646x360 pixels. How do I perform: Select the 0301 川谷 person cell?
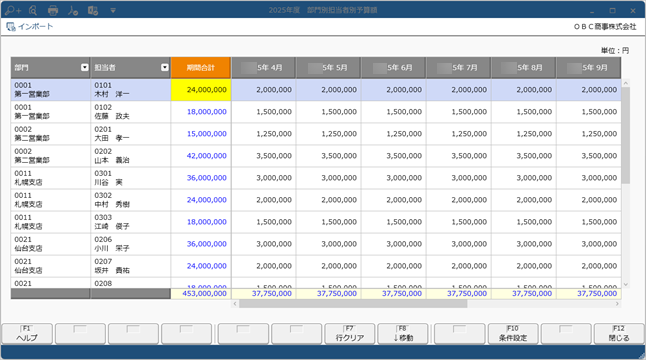(131, 178)
